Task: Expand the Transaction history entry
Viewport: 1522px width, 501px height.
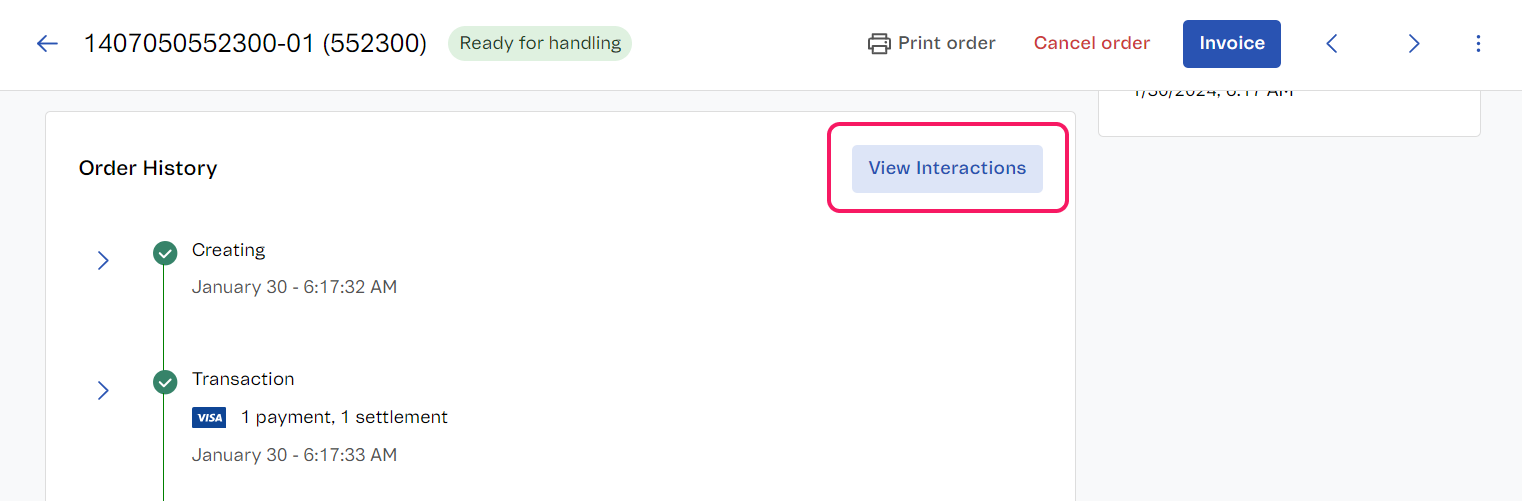Action: coord(103,390)
